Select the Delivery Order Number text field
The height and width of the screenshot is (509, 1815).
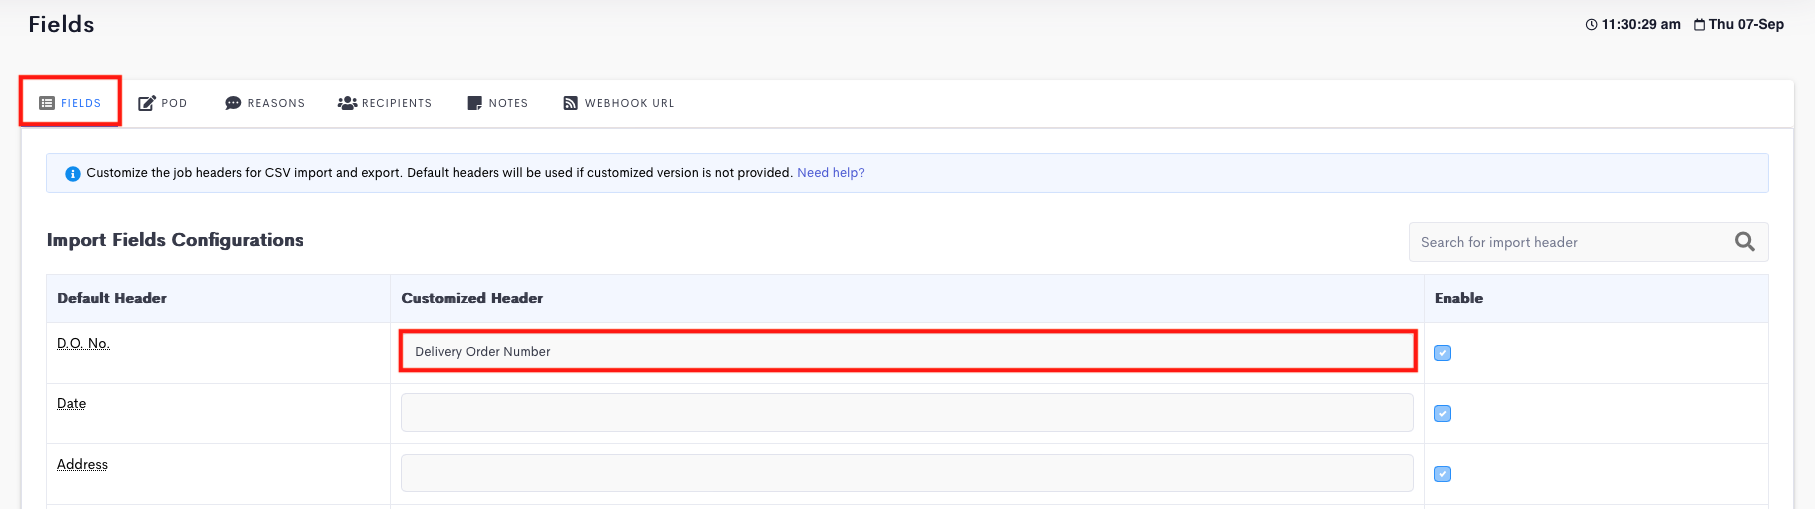pyautogui.click(x=907, y=351)
